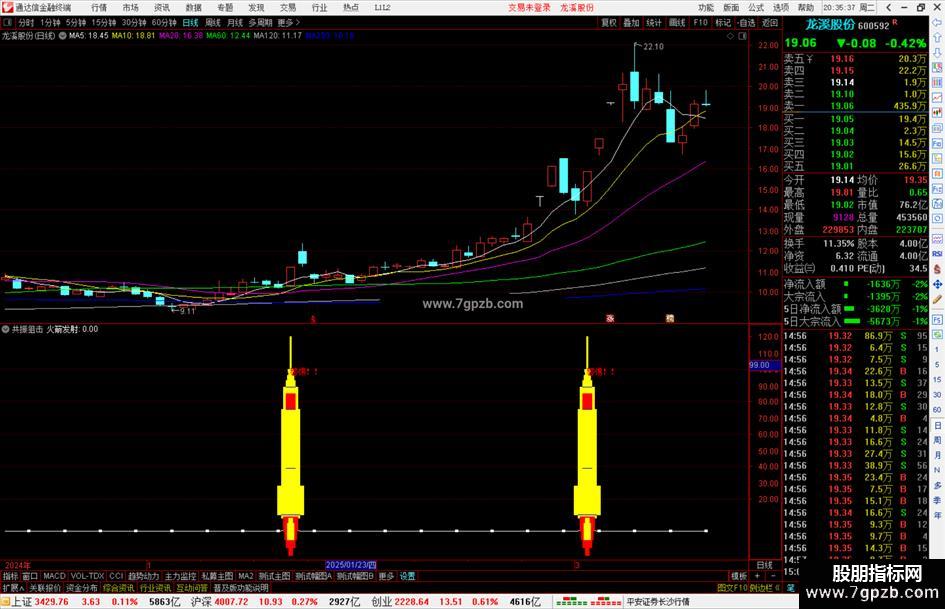Select the 月线 period
Screen dimensions: 945x609
(x=235, y=22)
